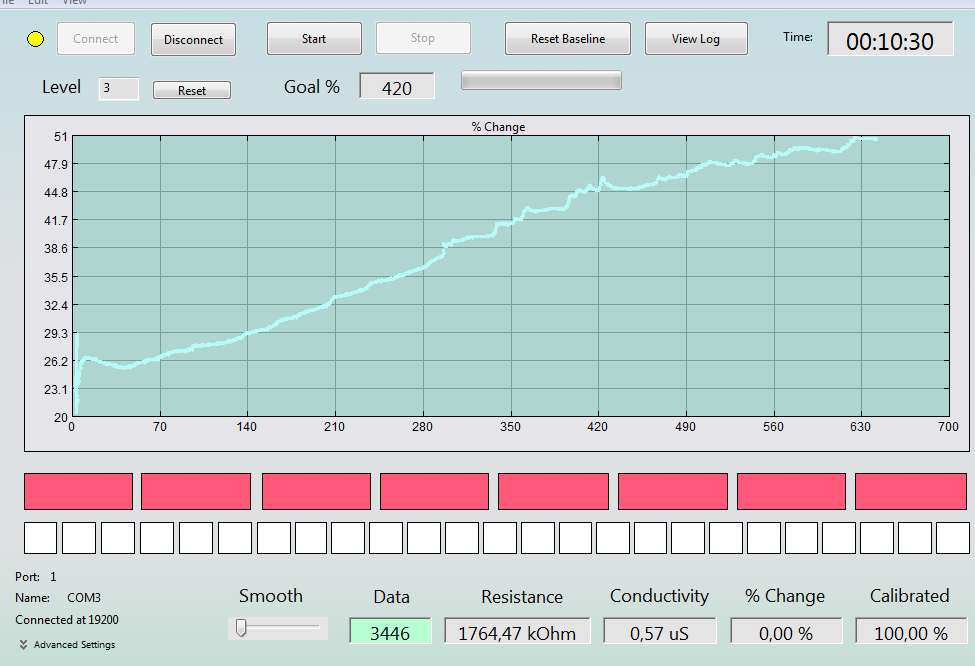Click the green Data field showing 3446
The height and width of the screenshot is (666, 975).
pos(390,631)
